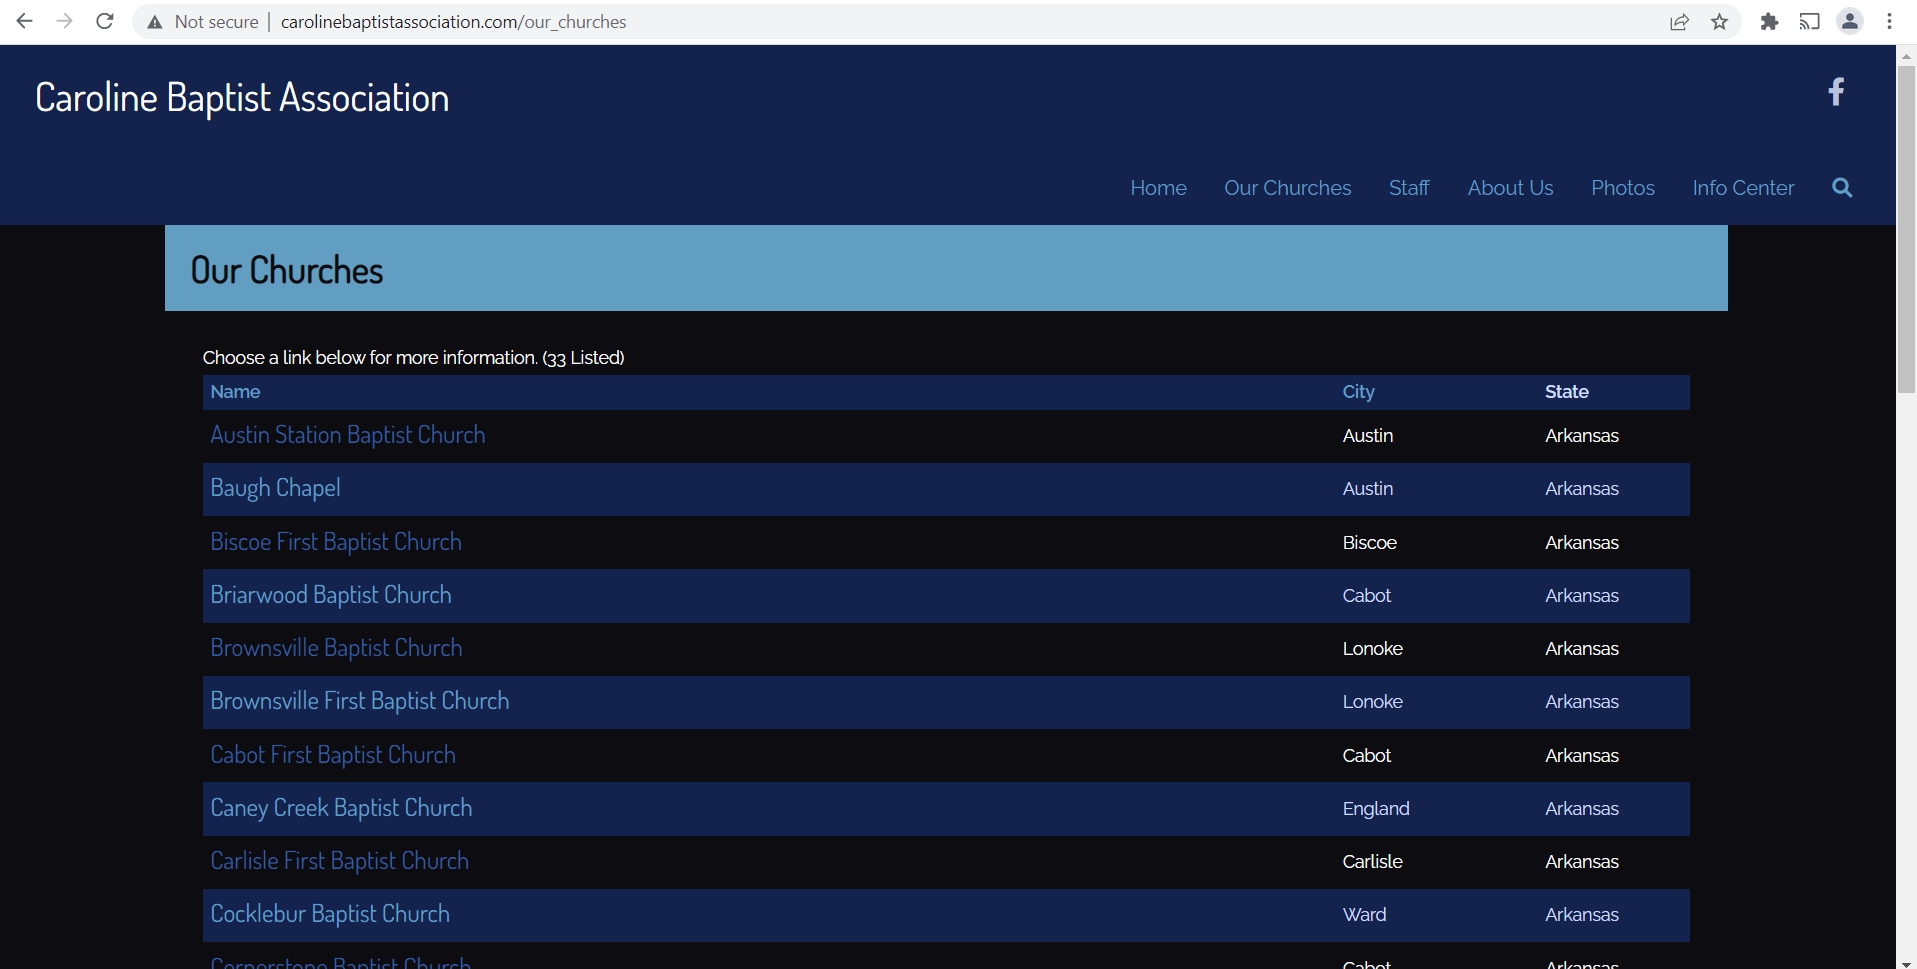The width and height of the screenshot is (1917, 969).
Task: Click the Carlisle city cell
Action: [1372, 862]
